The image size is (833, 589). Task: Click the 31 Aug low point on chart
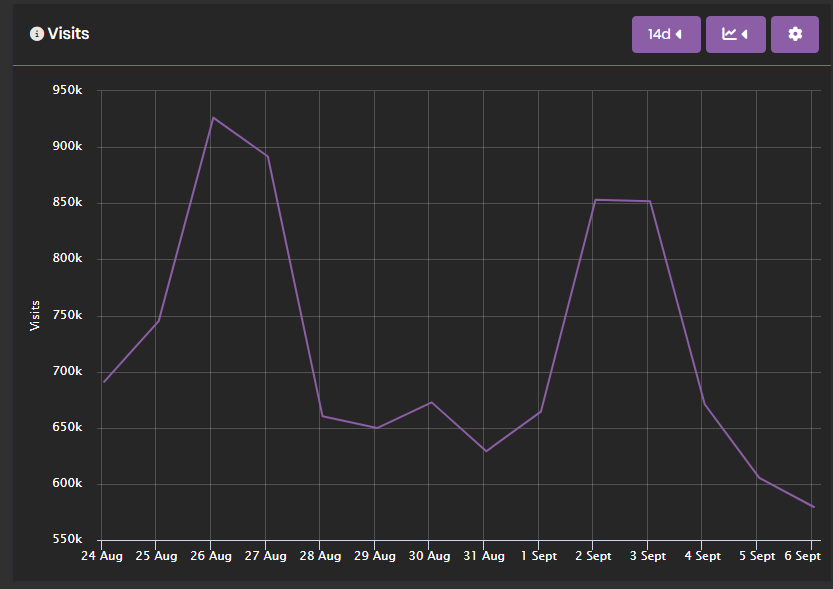pyautogui.click(x=484, y=450)
